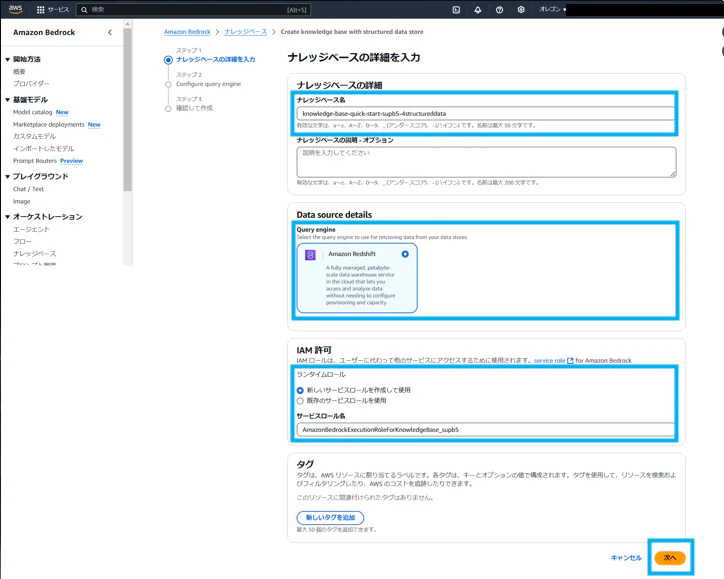Open プロバイダー in the sidebar
The image size is (724, 579).
pyautogui.click(x=31, y=84)
